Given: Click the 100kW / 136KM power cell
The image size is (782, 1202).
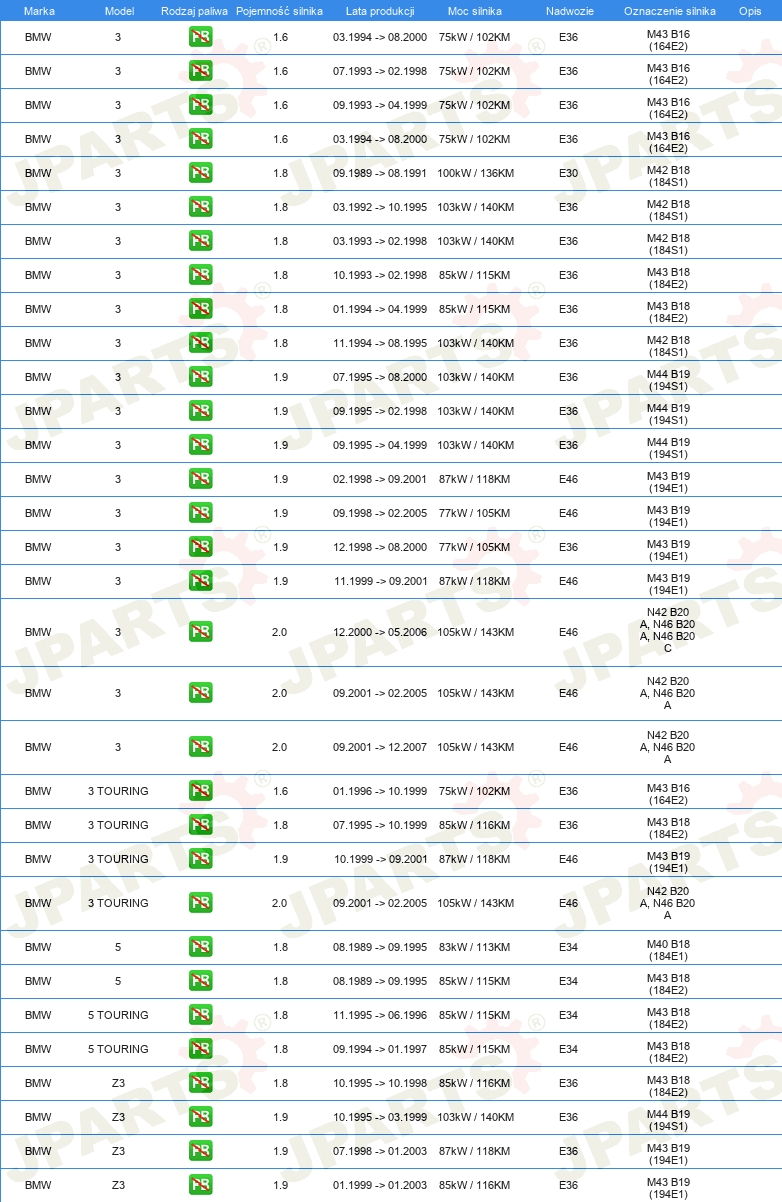Looking at the screenshot, I should click(x=475, y=173).
